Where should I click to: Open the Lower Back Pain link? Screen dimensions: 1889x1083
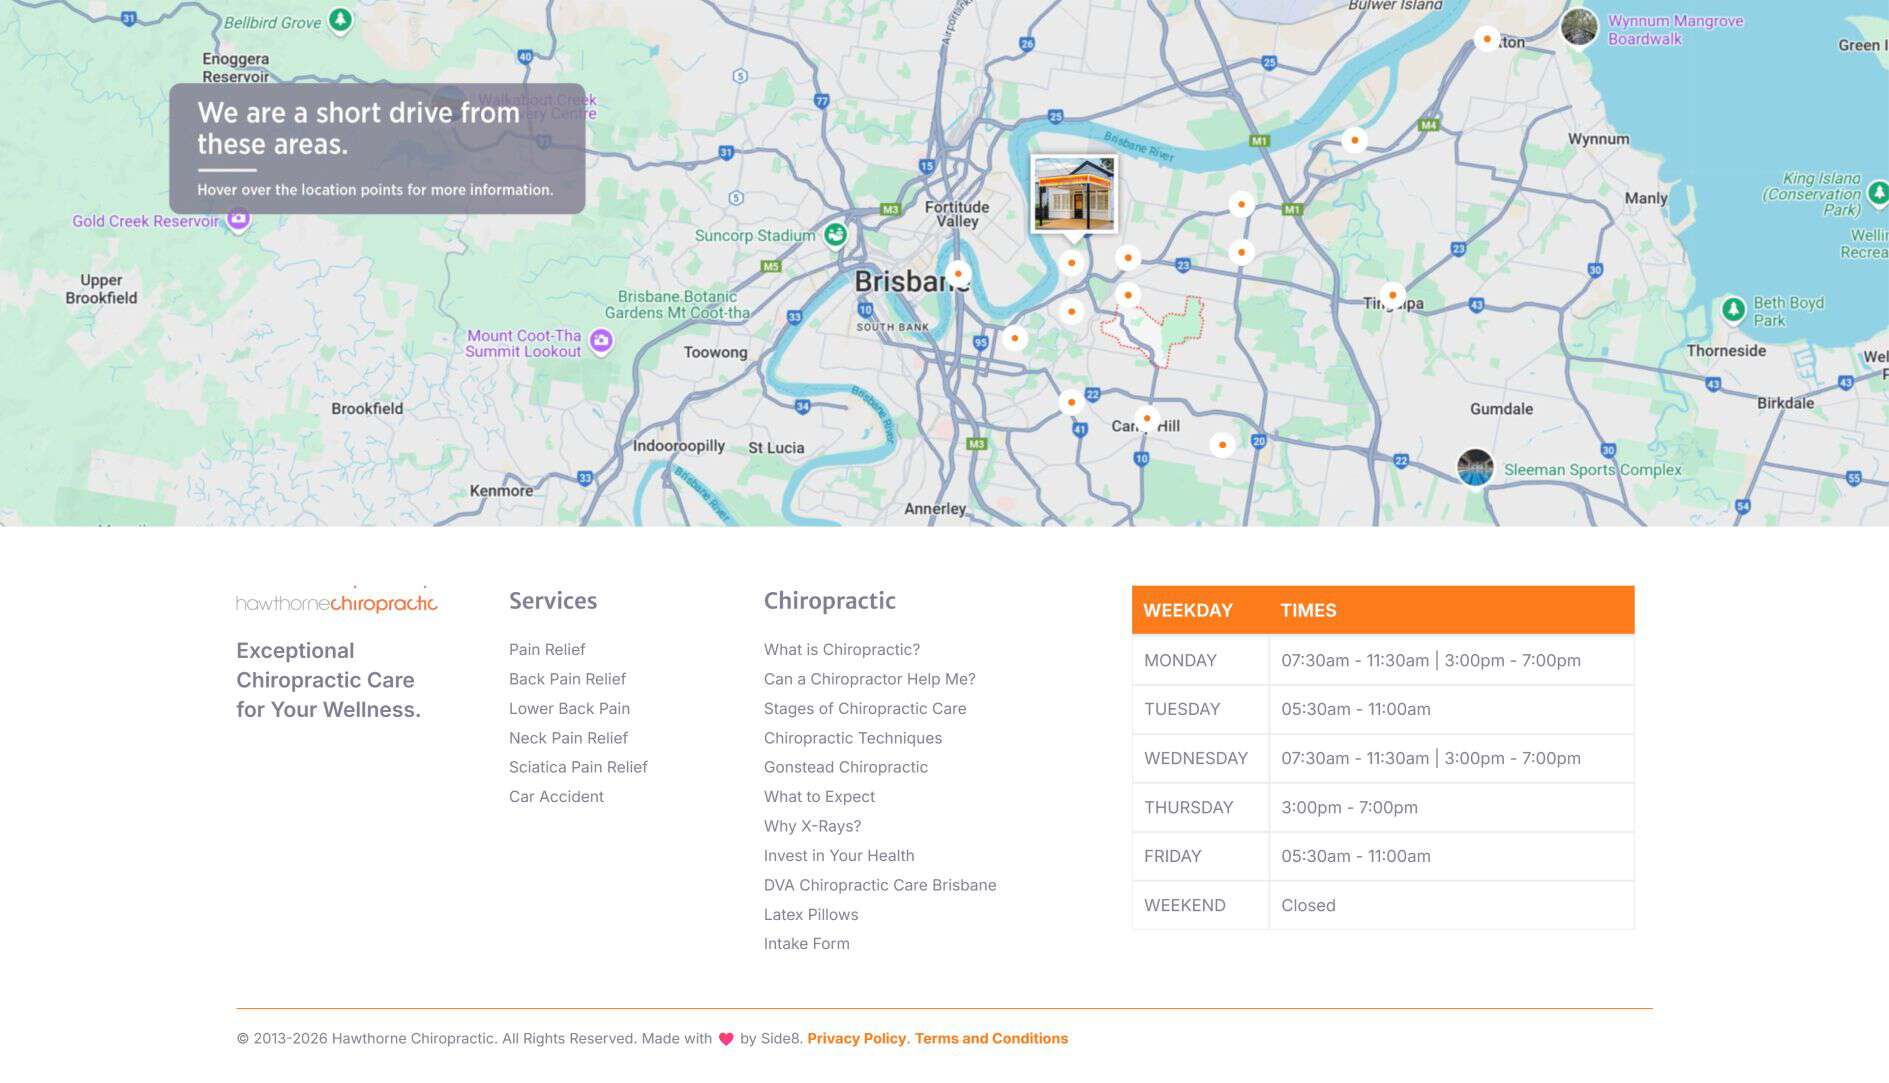pos(569,708)
